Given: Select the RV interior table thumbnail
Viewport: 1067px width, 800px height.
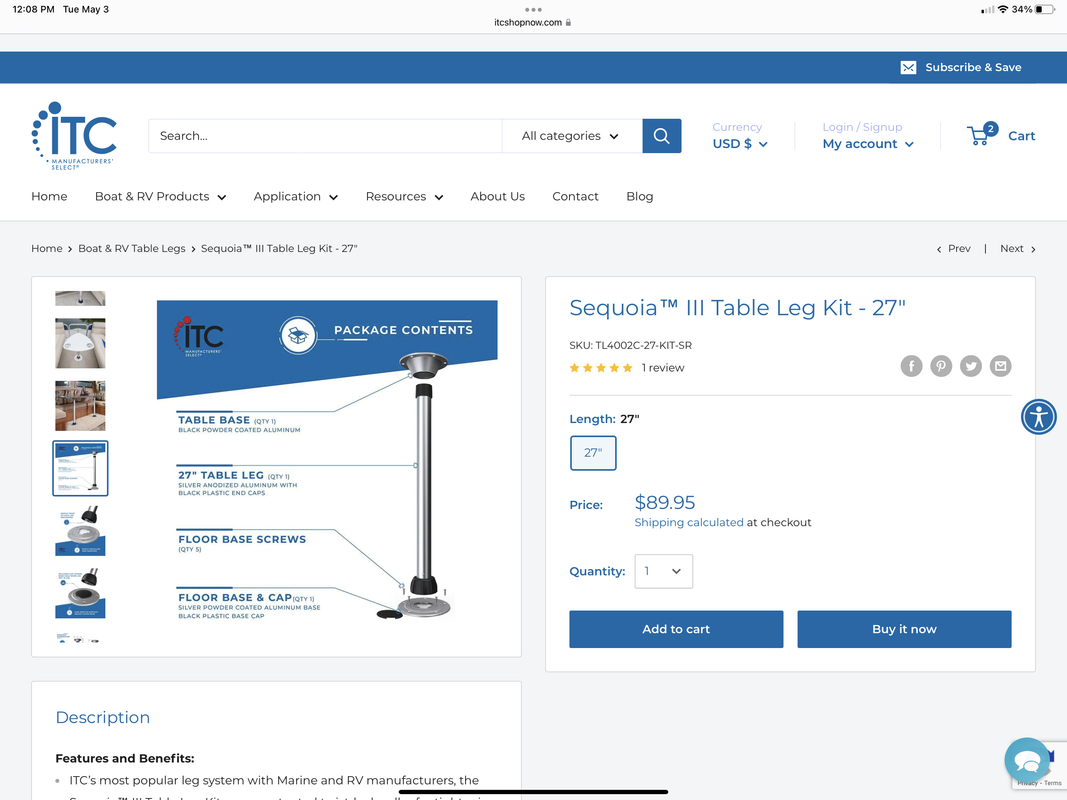Looking at the screenshot, I should click(80, 406).
